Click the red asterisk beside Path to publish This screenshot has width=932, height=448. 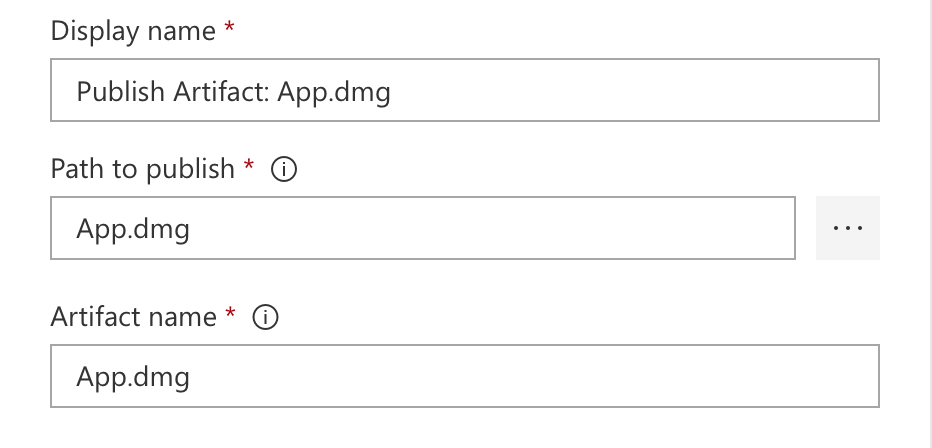[x=249, y=165]
